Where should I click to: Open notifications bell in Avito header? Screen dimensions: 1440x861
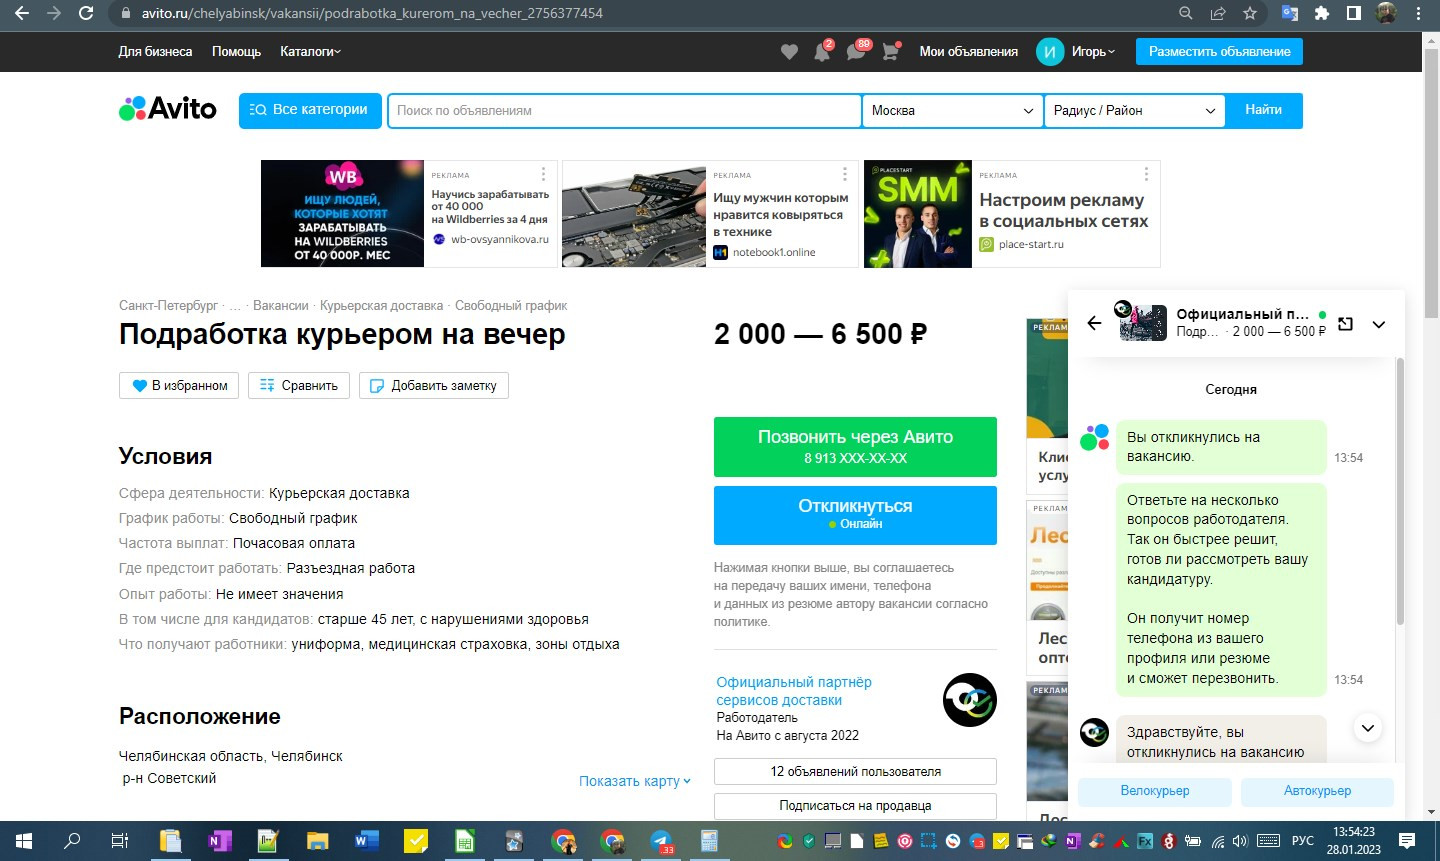(x=822, y=52)
